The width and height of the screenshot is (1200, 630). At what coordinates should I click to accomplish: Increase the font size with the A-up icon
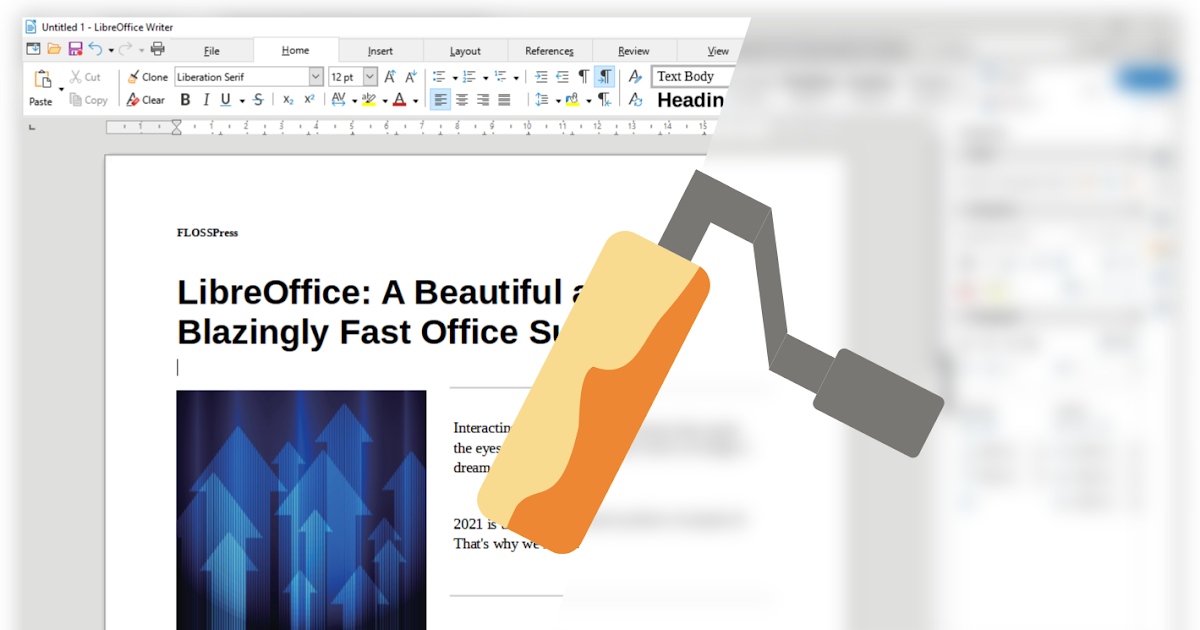(391, 76)
